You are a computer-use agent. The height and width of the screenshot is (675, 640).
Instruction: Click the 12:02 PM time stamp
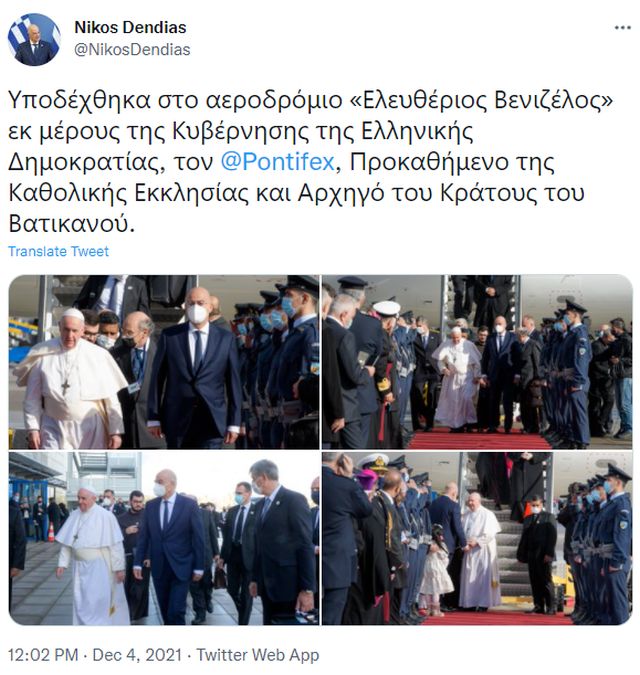coord(43,655)
